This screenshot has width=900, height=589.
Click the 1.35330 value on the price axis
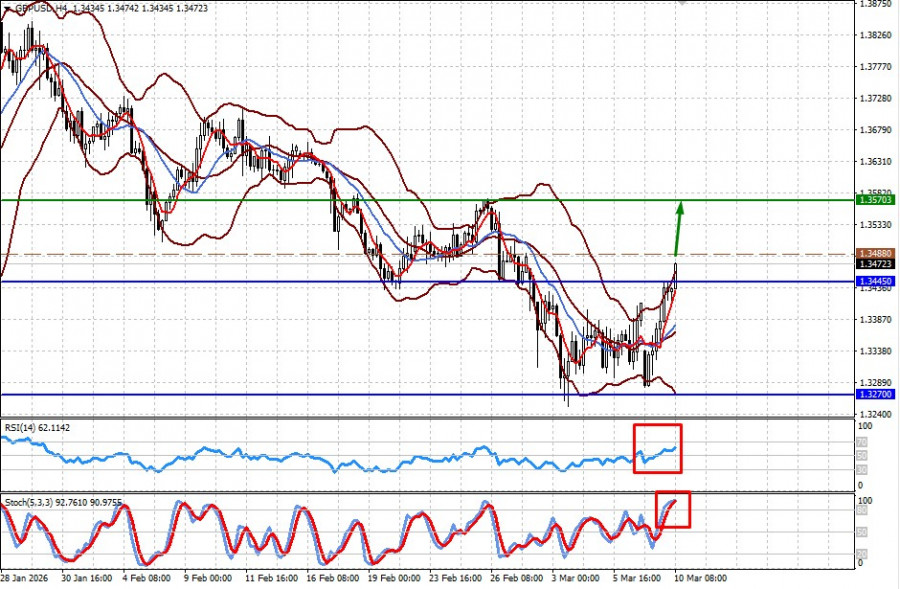coord(876,224)
